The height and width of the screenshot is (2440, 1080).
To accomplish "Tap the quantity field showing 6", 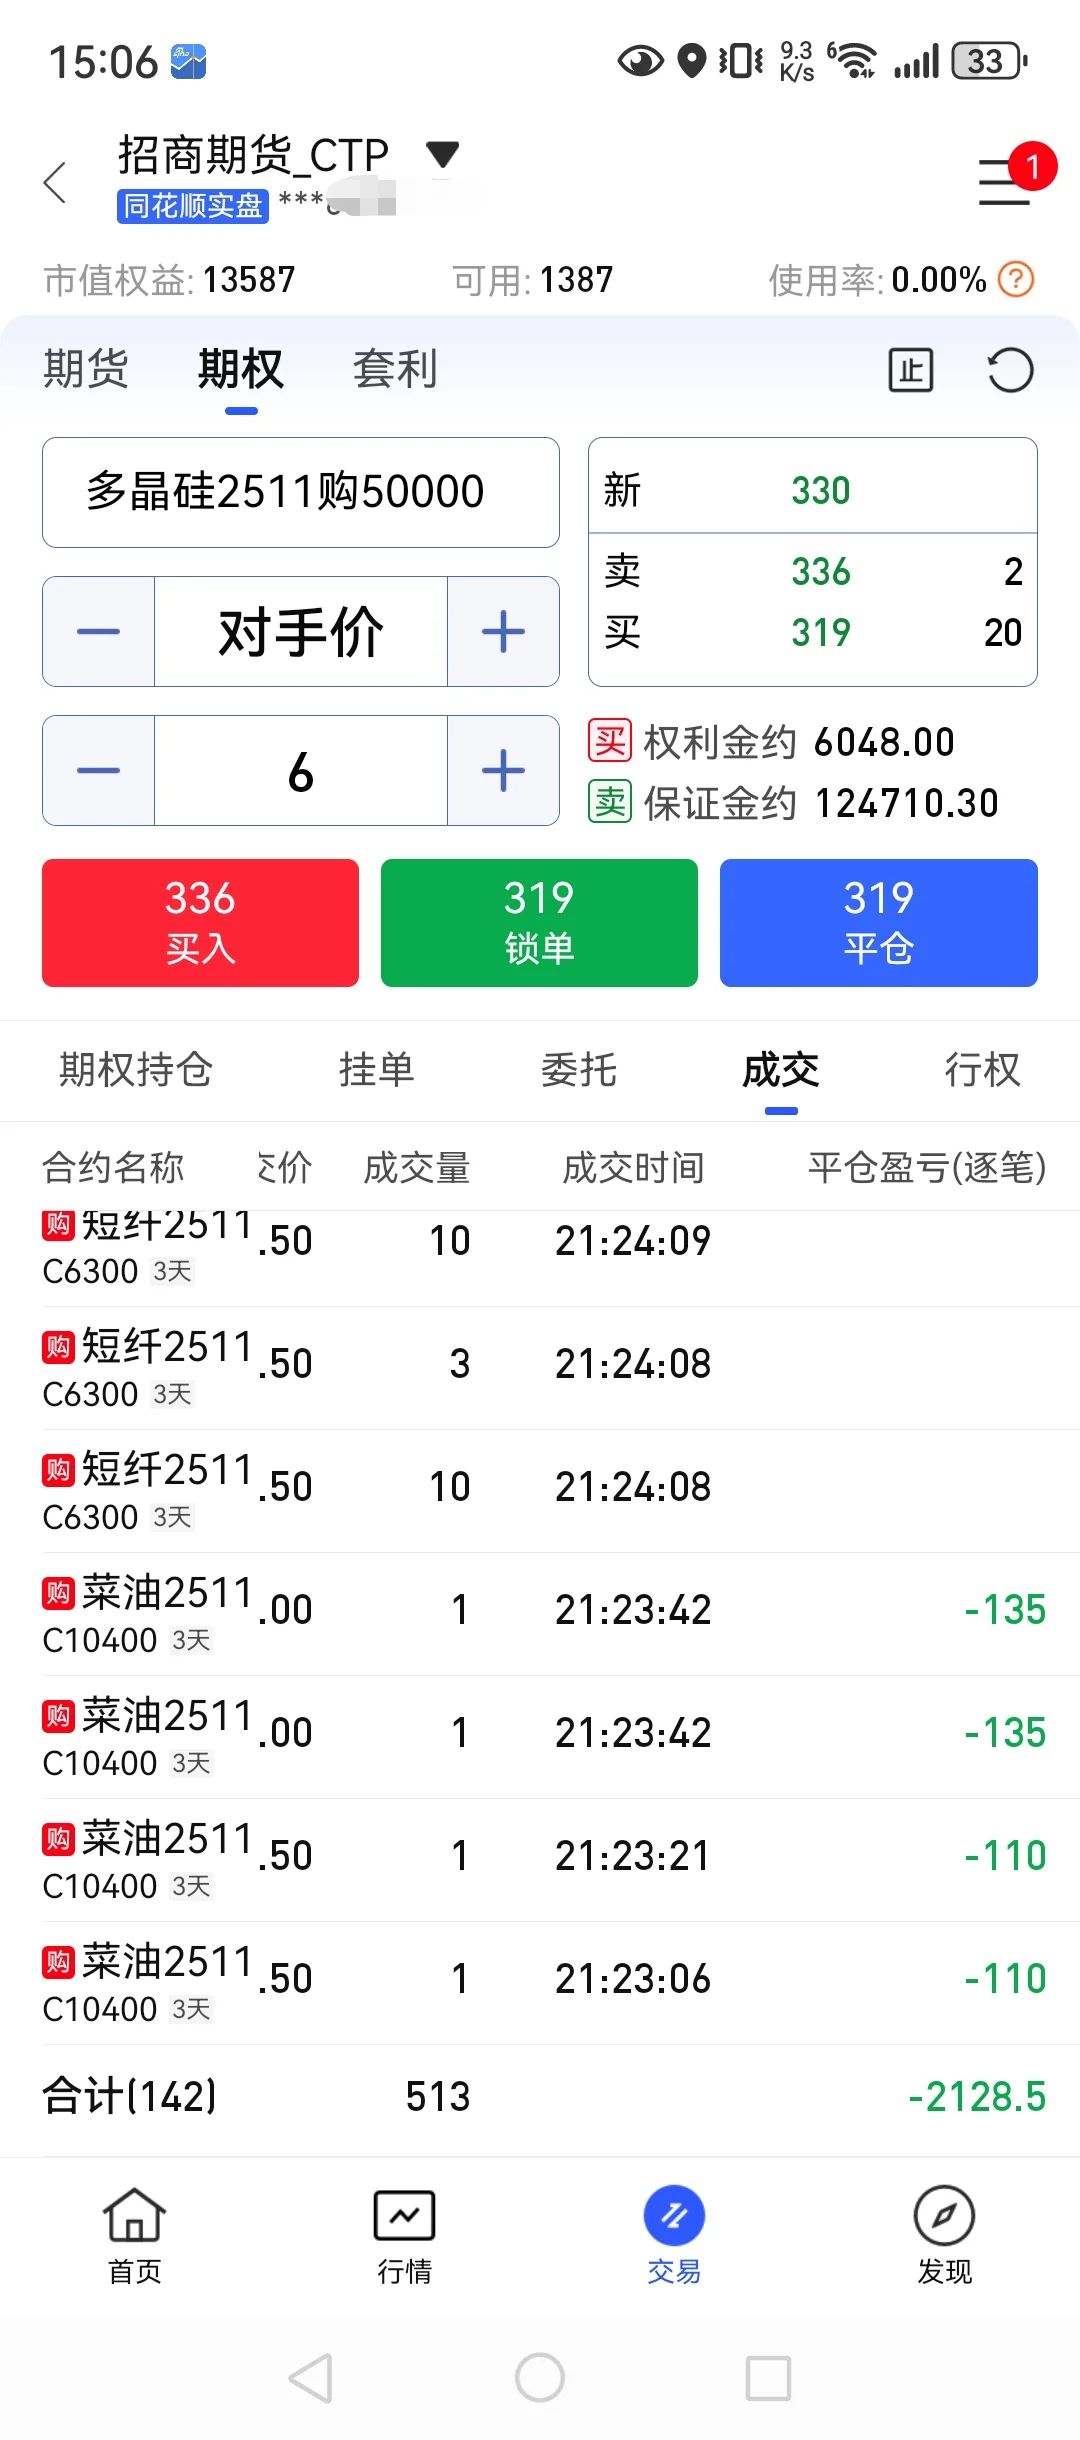I will 301,770.
